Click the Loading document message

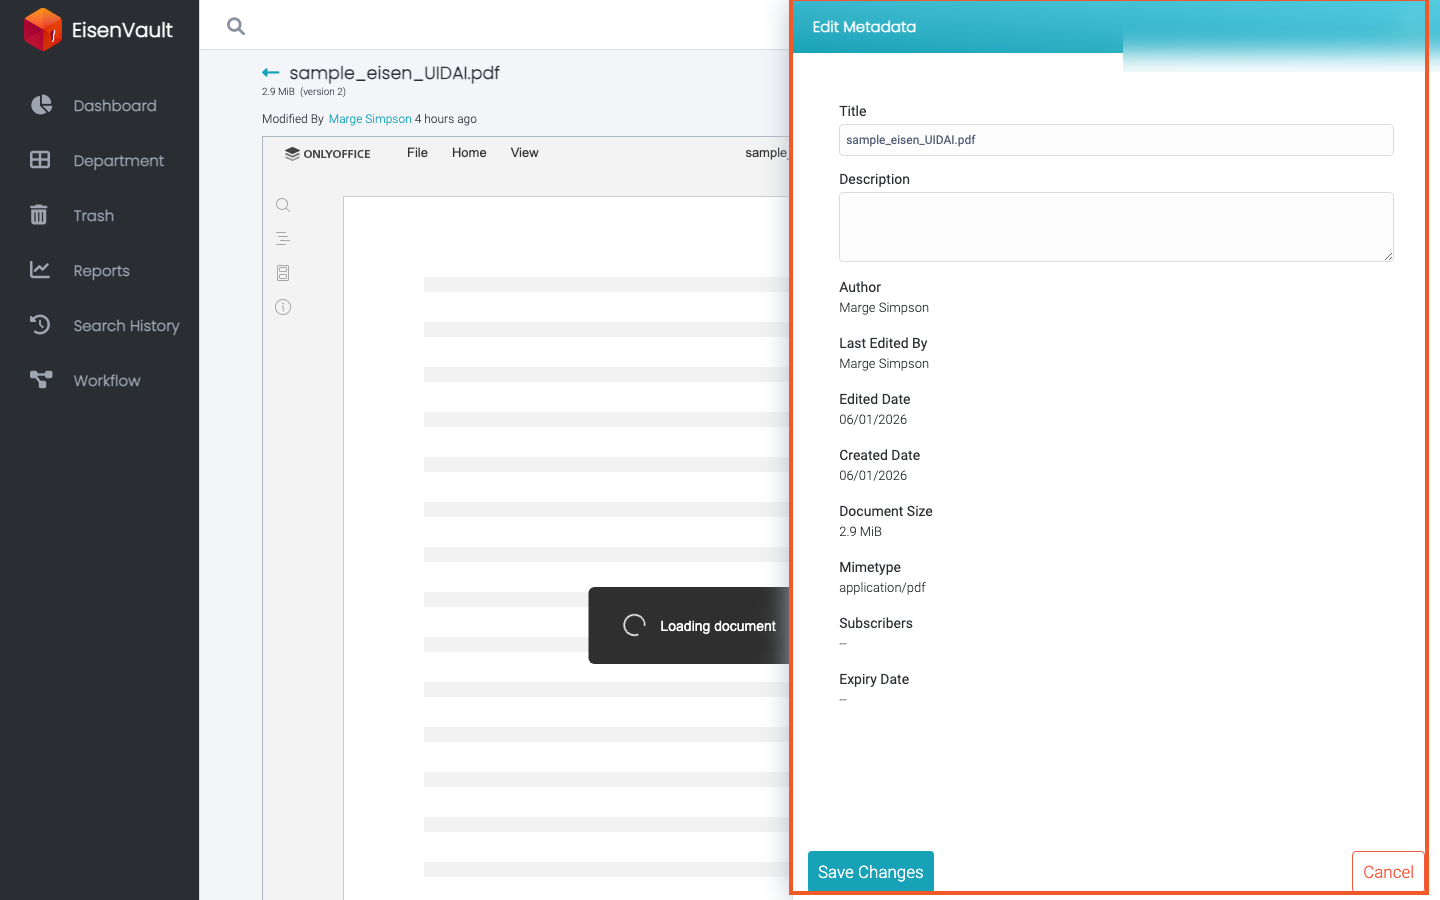[x=717, y=626]
